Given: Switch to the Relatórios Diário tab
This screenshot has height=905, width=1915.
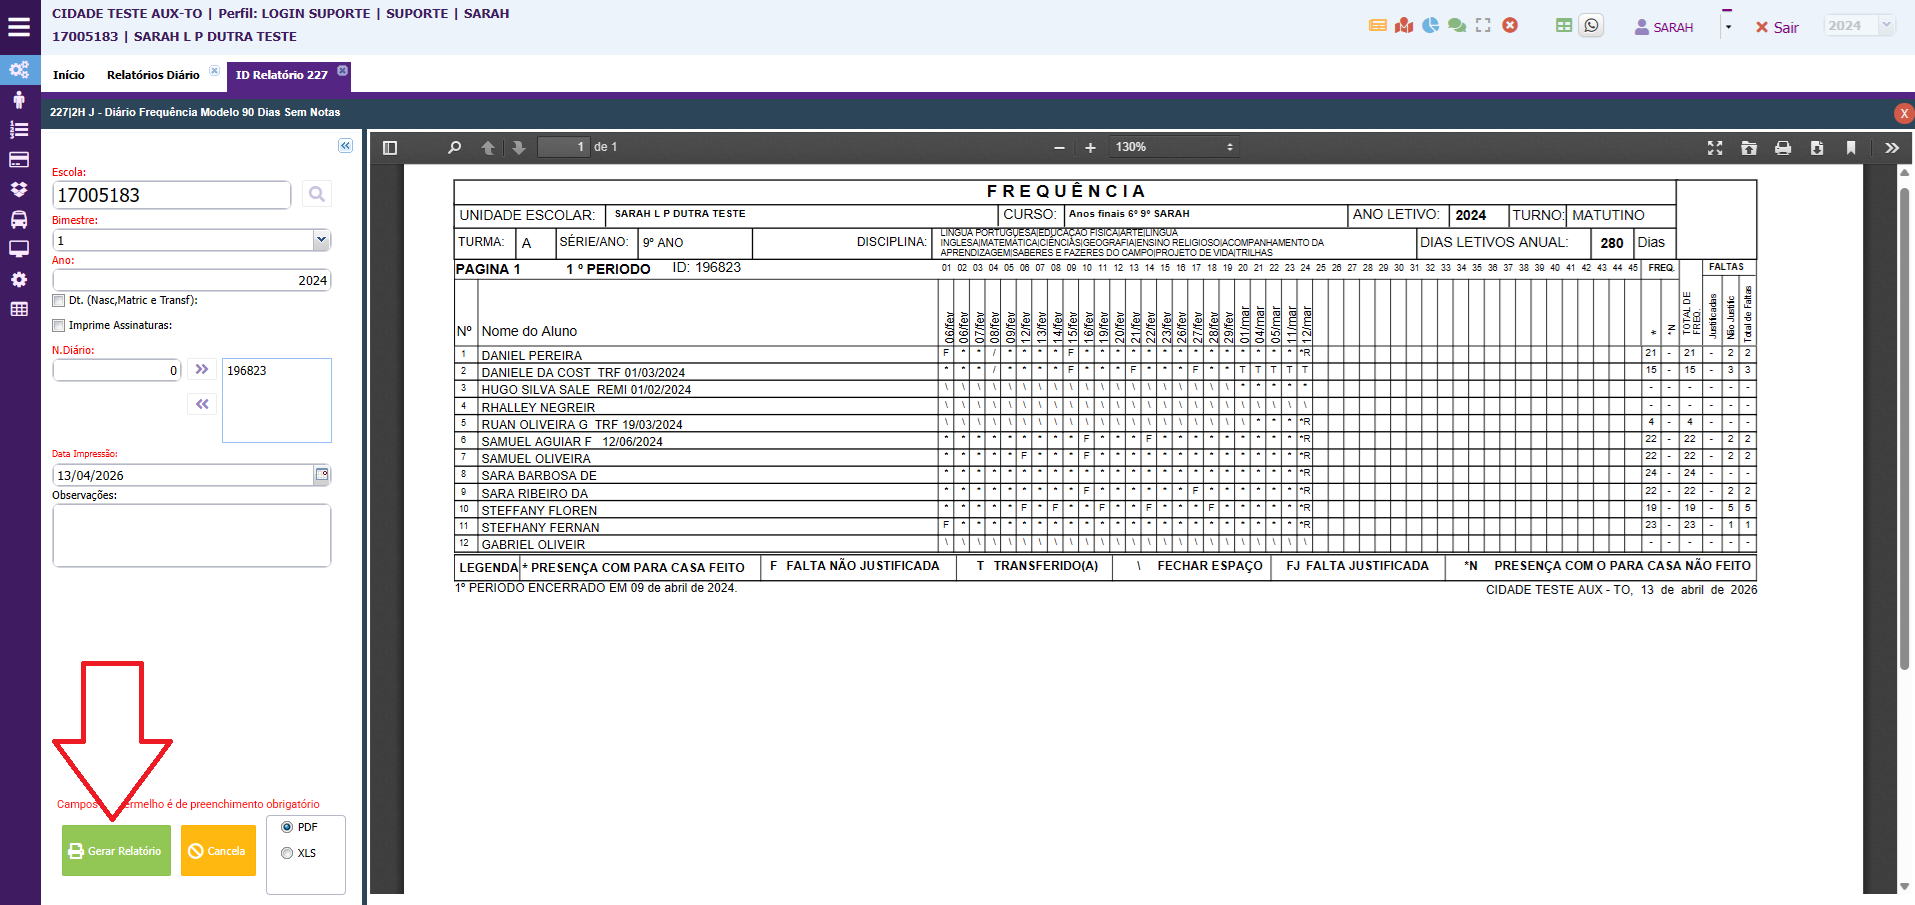Looking at the screenshot, I should point(153,75).
